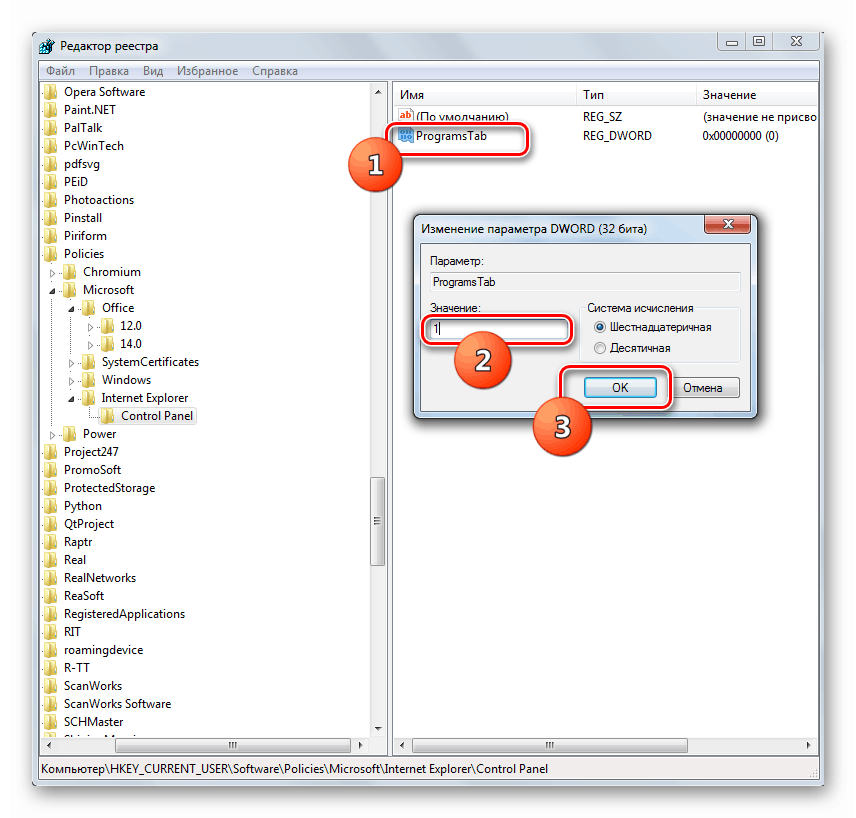Click the Paint.NET folder icon
The image size is (856, 818).
pos(50,110)
